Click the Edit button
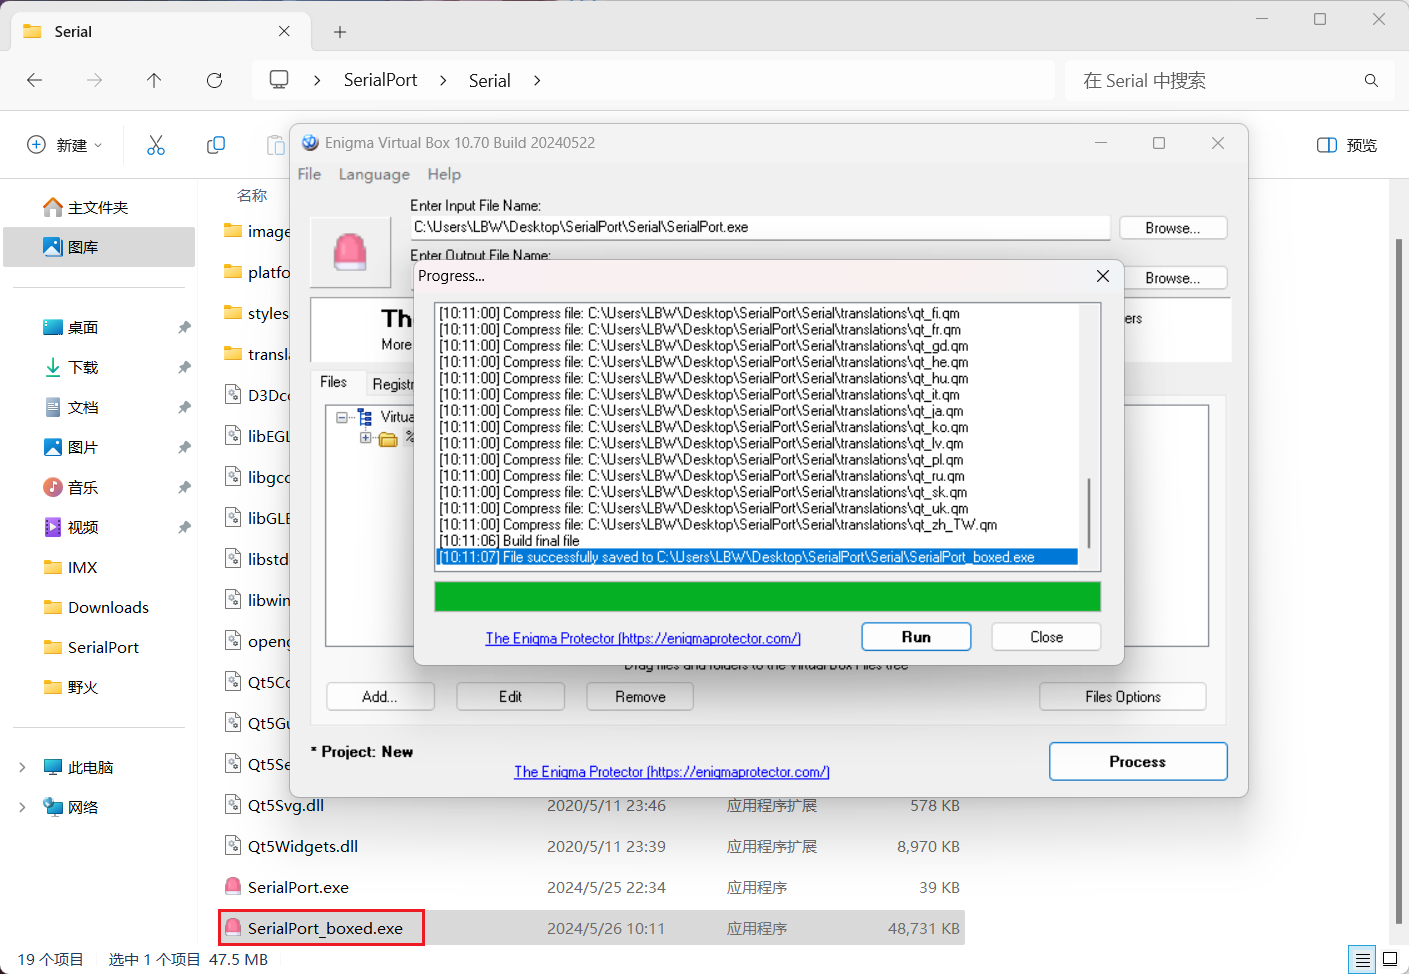This screenshot has width=1409, height=974. coord(510,697)
